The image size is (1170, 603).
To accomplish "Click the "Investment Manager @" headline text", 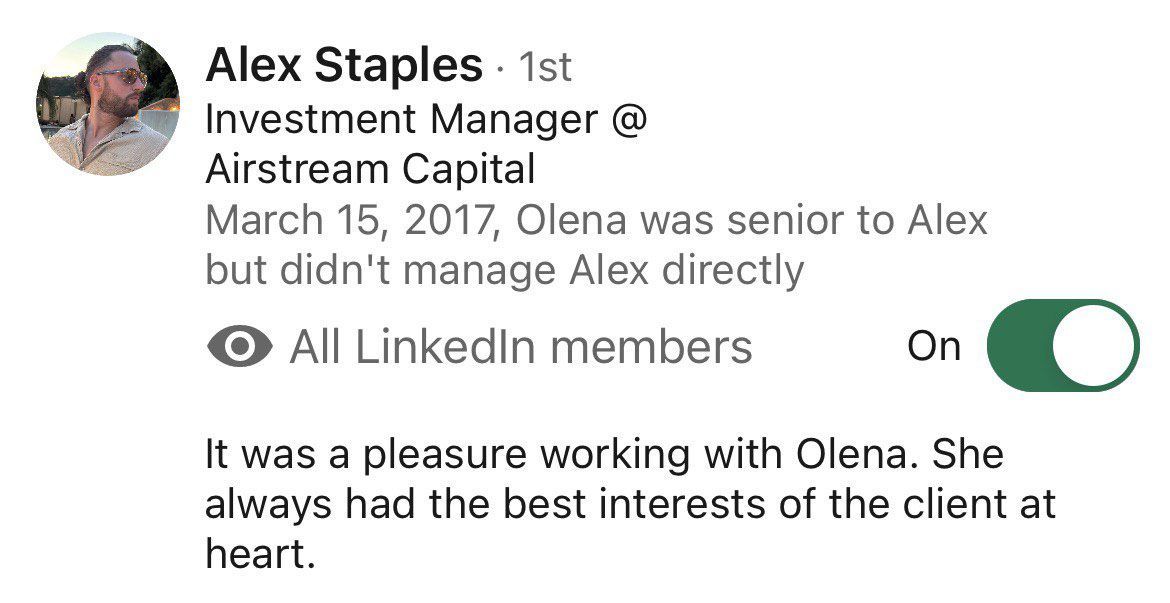I will pos(427,120).
